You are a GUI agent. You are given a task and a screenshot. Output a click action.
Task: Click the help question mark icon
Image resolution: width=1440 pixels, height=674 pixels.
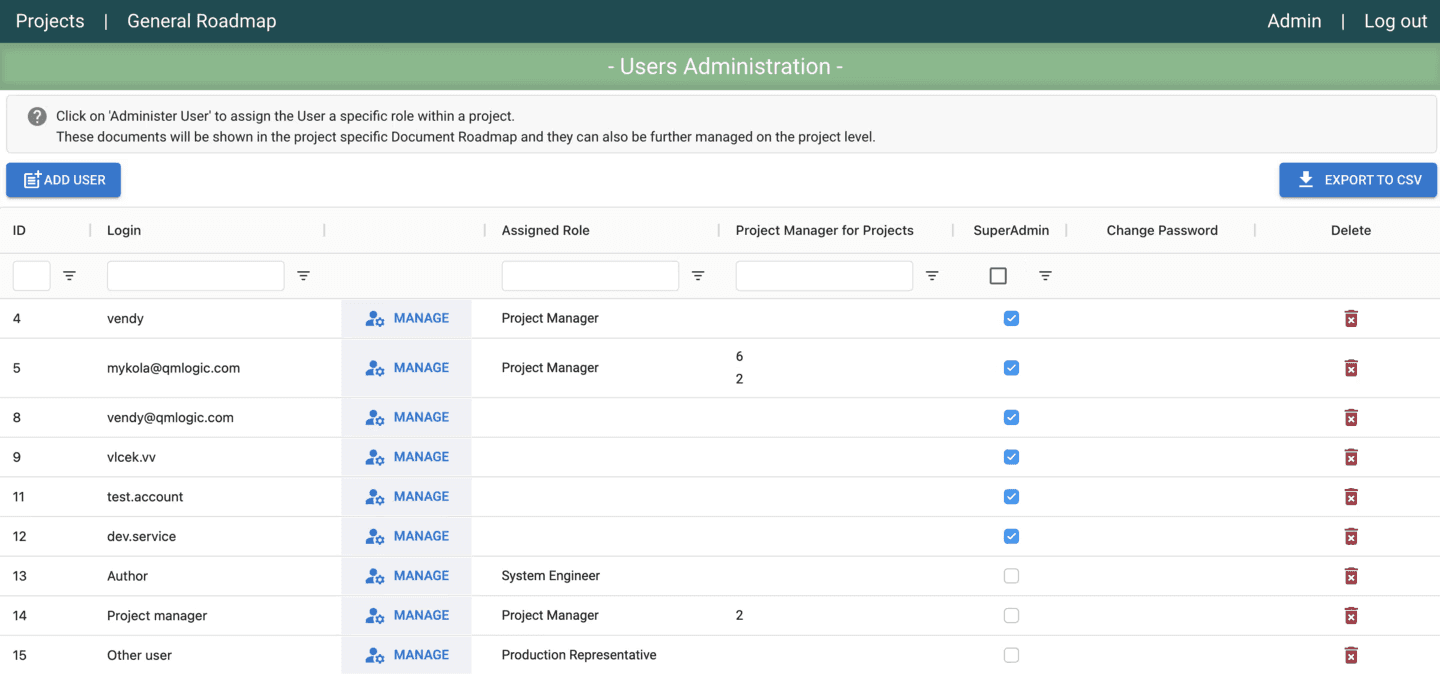[x=37, y=116]
